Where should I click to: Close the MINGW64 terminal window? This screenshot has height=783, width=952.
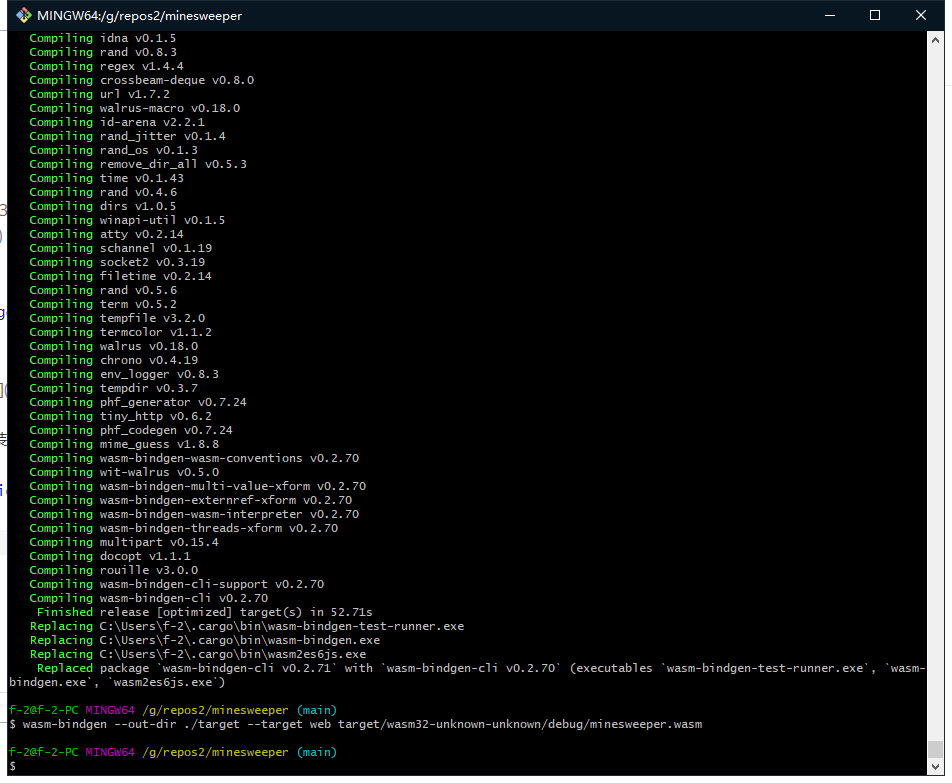click(x=921, y=16)
